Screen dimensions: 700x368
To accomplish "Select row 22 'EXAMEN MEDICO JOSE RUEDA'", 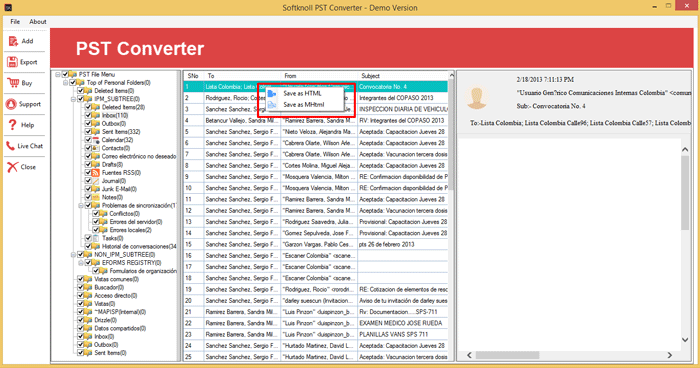I will click(316, 323).
